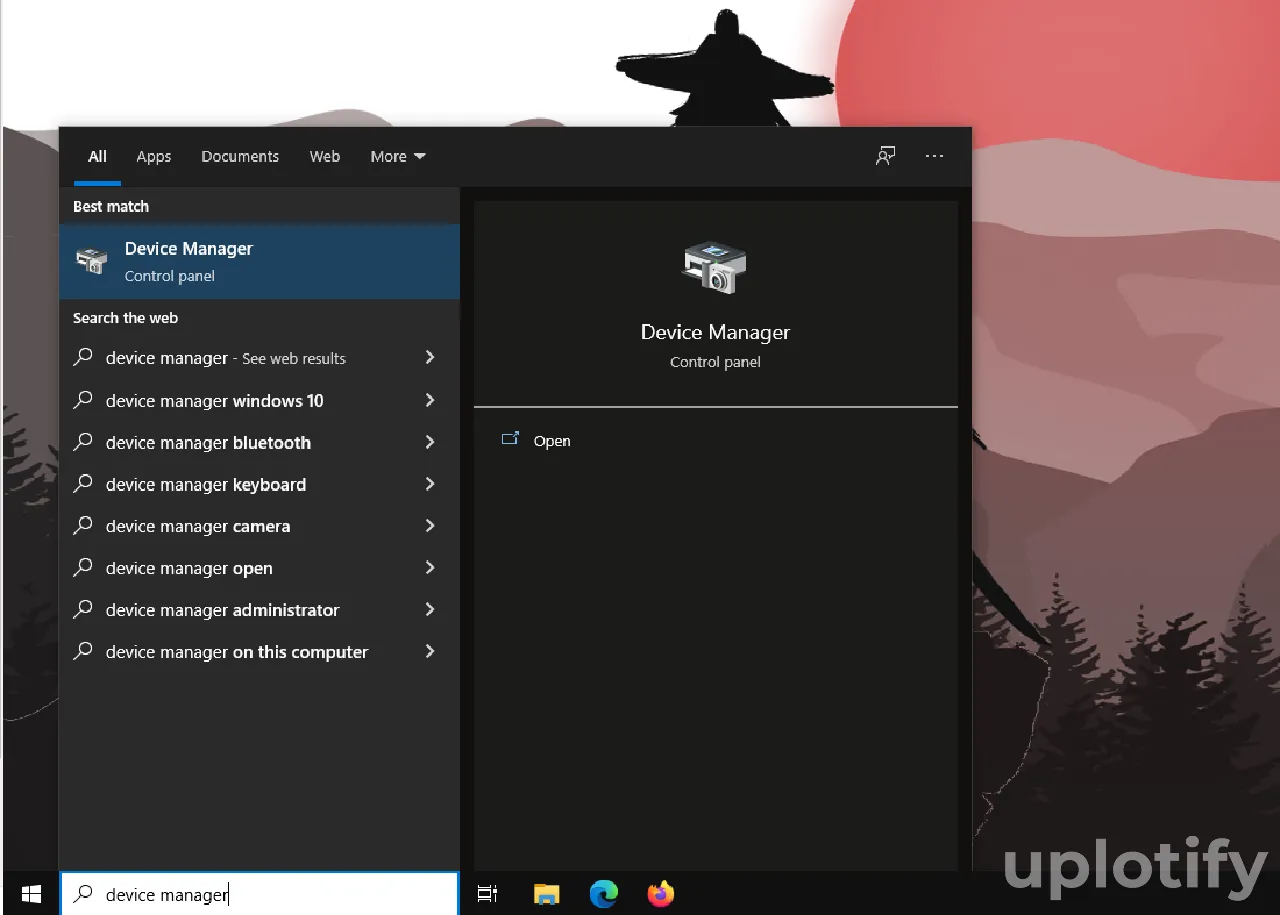Viewport: 1280px width, 915px height.
Task: Switch to the Web tab
Action: 324,157
